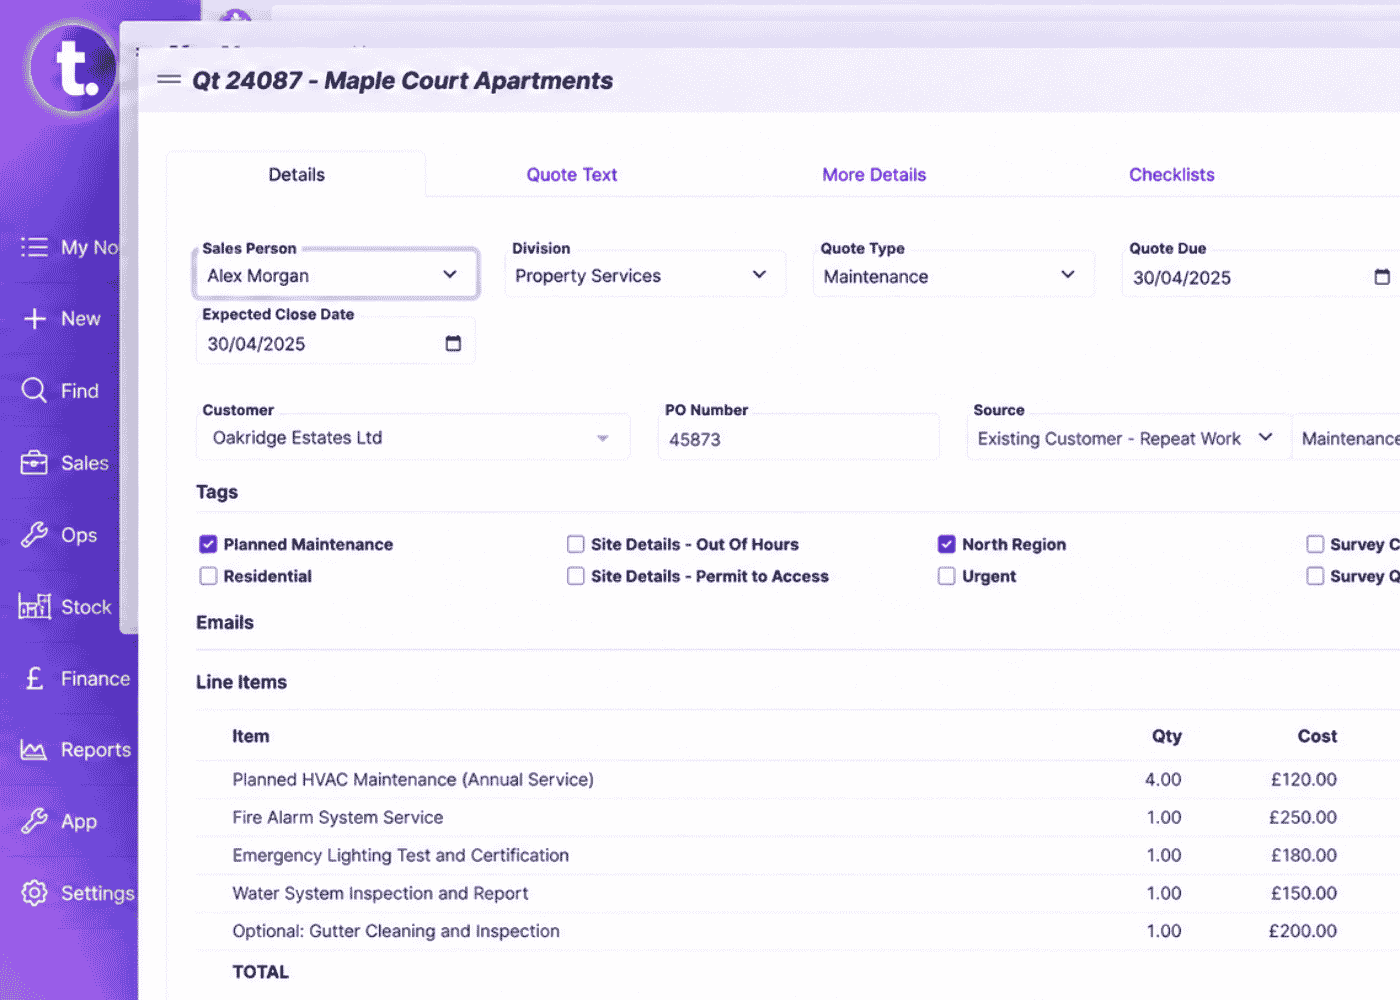
Task: Click the £180.00 cost cell
Action: coord(1304,855)
